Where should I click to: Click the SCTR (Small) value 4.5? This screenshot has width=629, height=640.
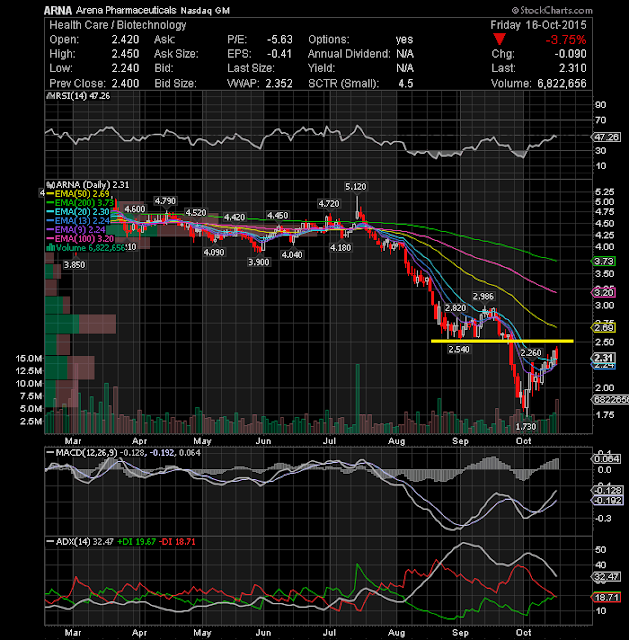(406, 83)
